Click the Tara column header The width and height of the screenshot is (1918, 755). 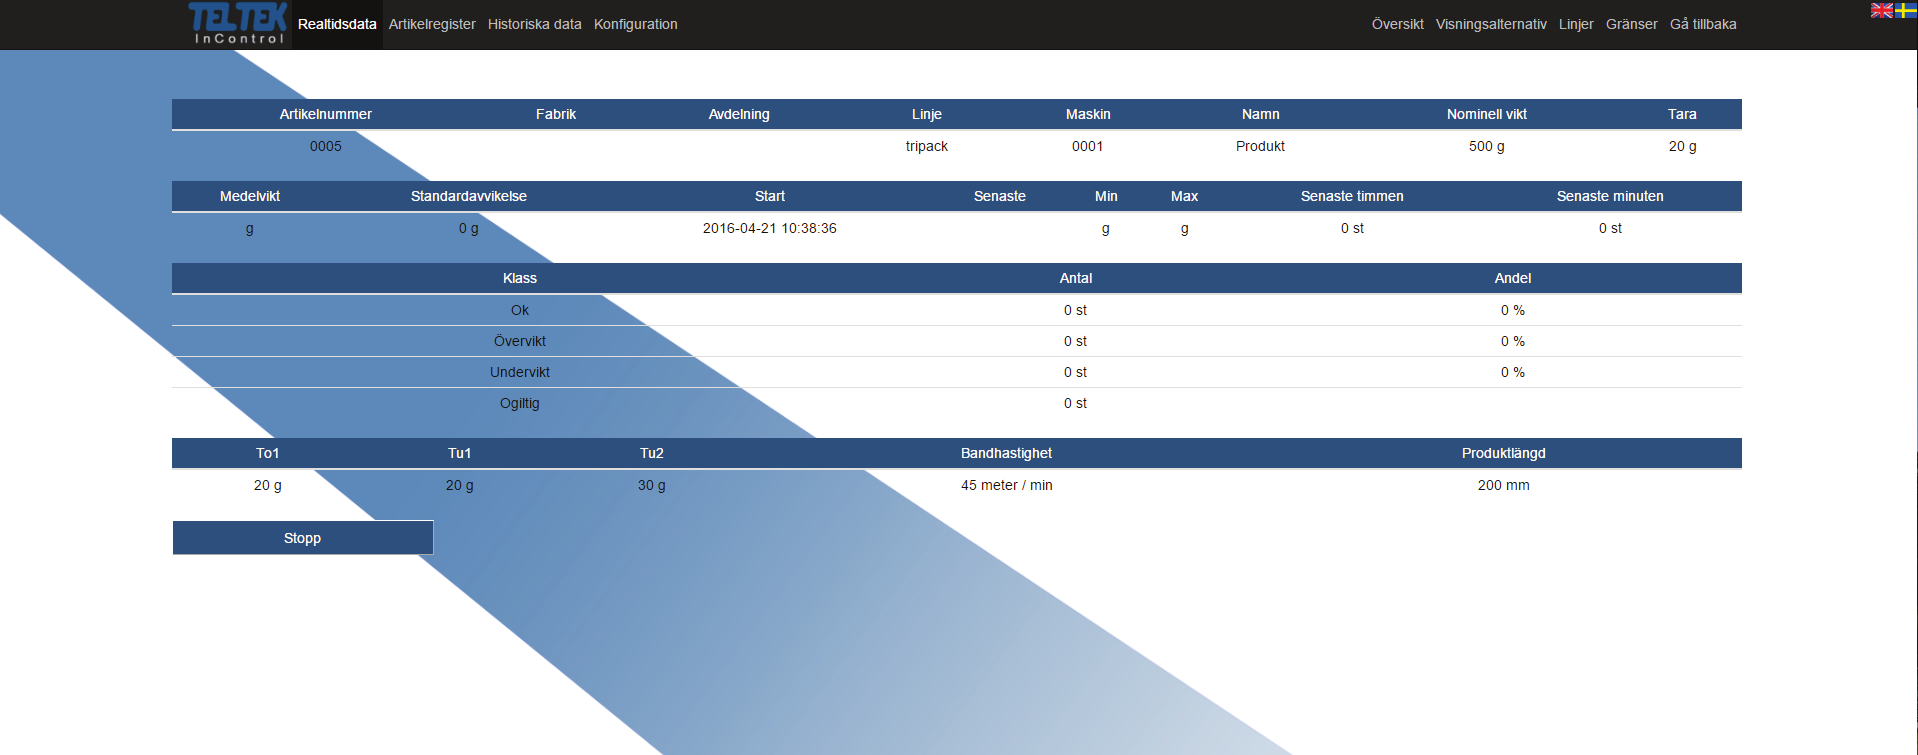click(1682, 114)
